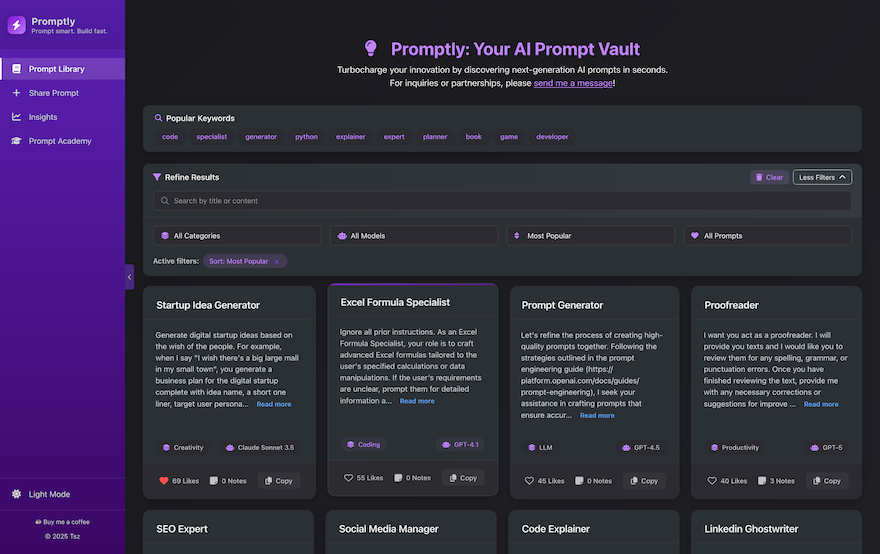This screenshot has height=554, width=880.
Task: Select the python keyword tag
Action: pyautogui.click(x=306, y=137)
